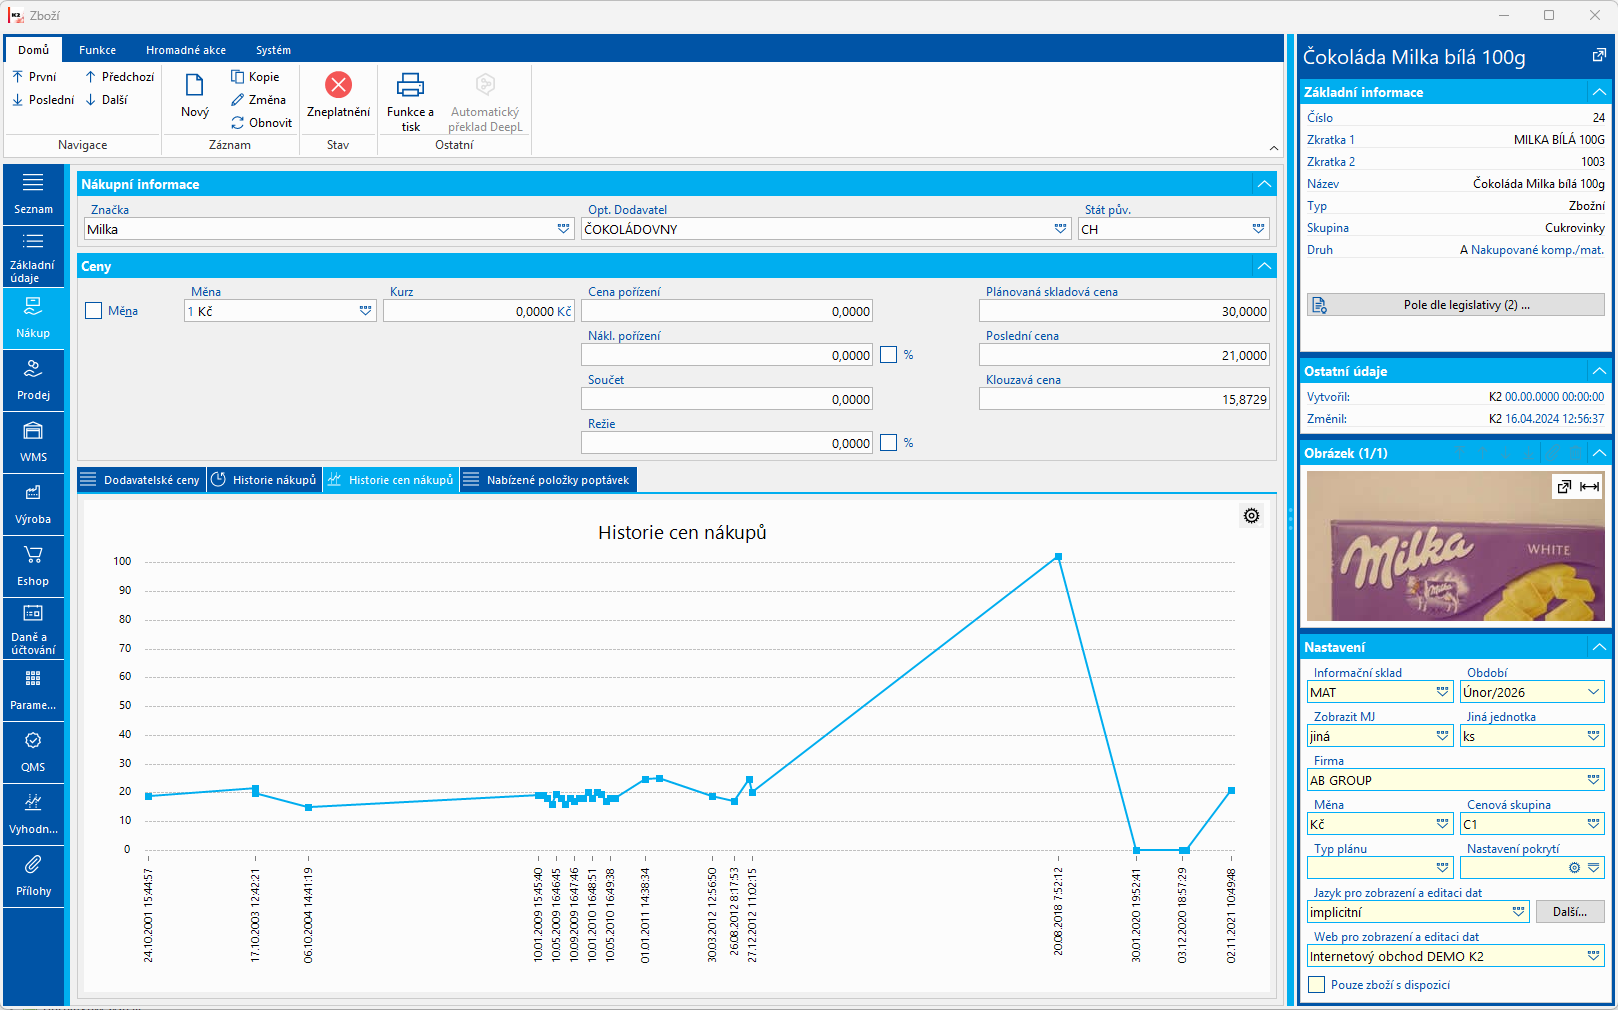This screenshot has width=1618, height=1010.
Task: Collapse the Ceny section
Action: [1265, 266]
